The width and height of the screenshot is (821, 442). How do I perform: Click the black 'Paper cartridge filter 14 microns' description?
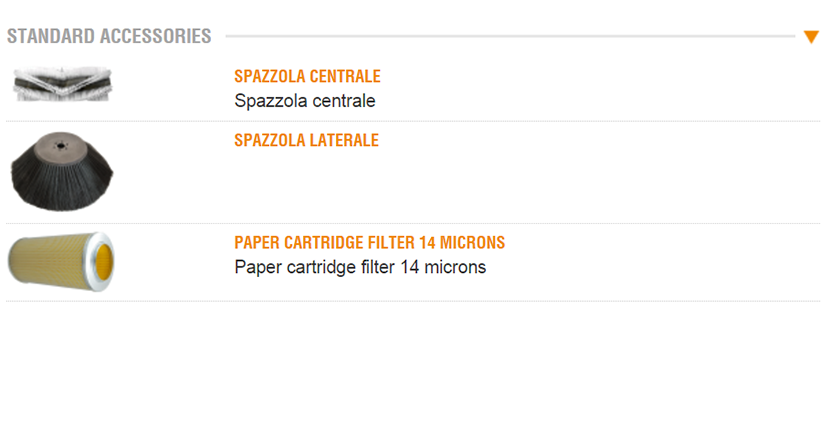pyautogui.click(x=359, y=267)
